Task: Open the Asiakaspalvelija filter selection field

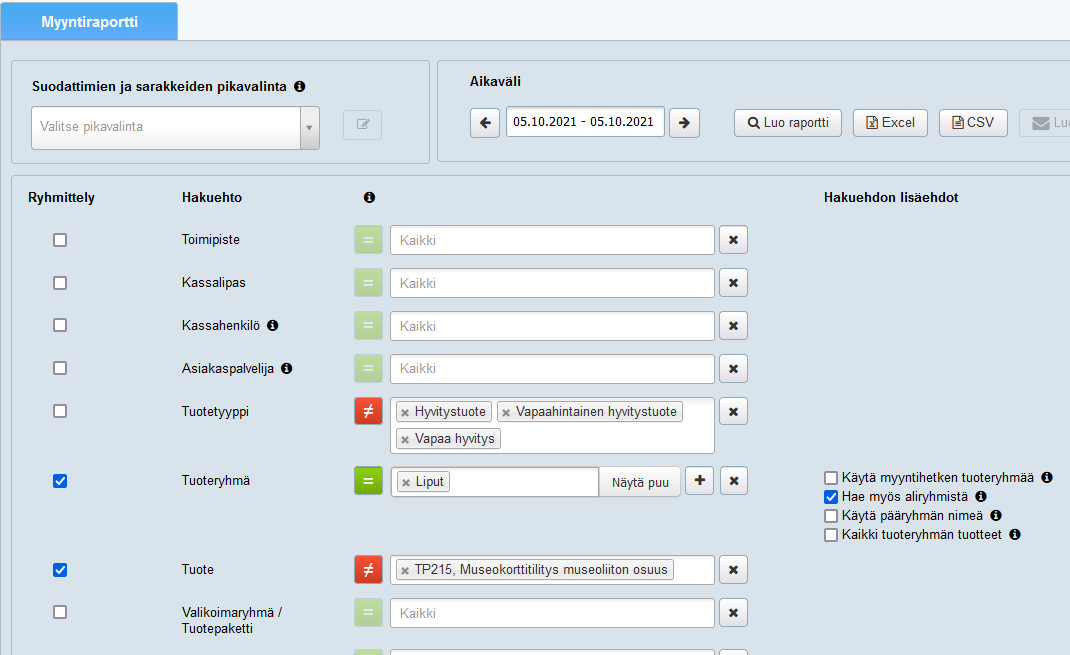Action: coord(552,369)
